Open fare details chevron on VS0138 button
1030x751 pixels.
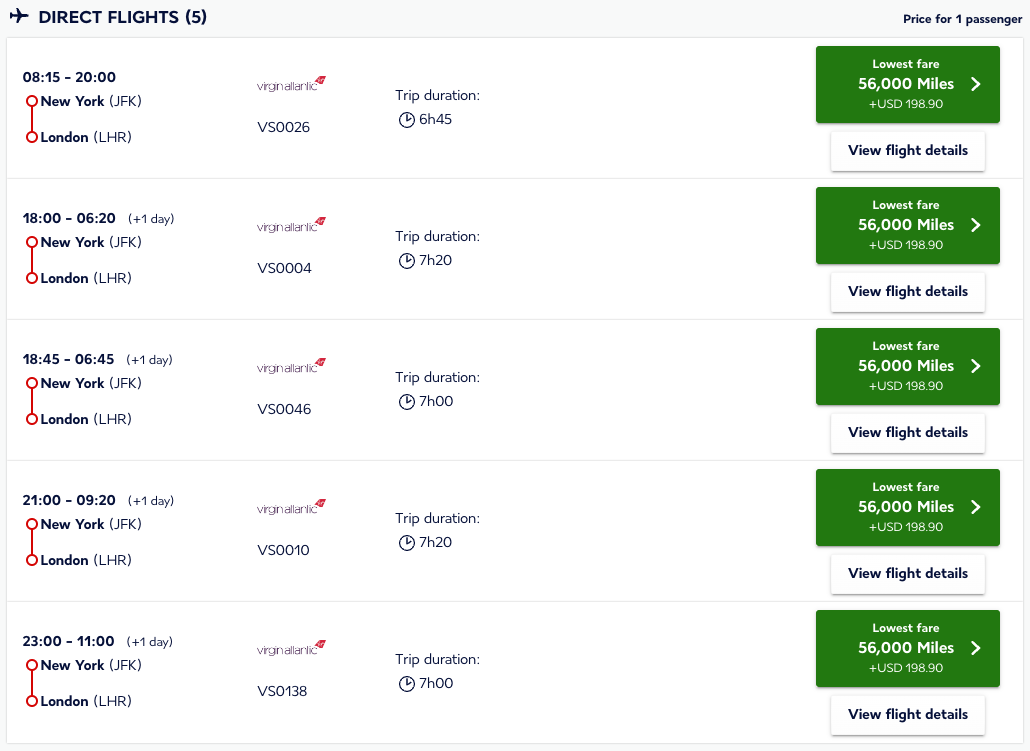click(974, 648)
